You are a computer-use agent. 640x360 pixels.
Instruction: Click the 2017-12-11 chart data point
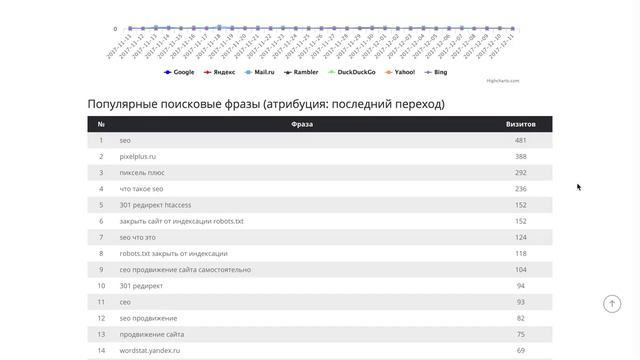[513, 29]
